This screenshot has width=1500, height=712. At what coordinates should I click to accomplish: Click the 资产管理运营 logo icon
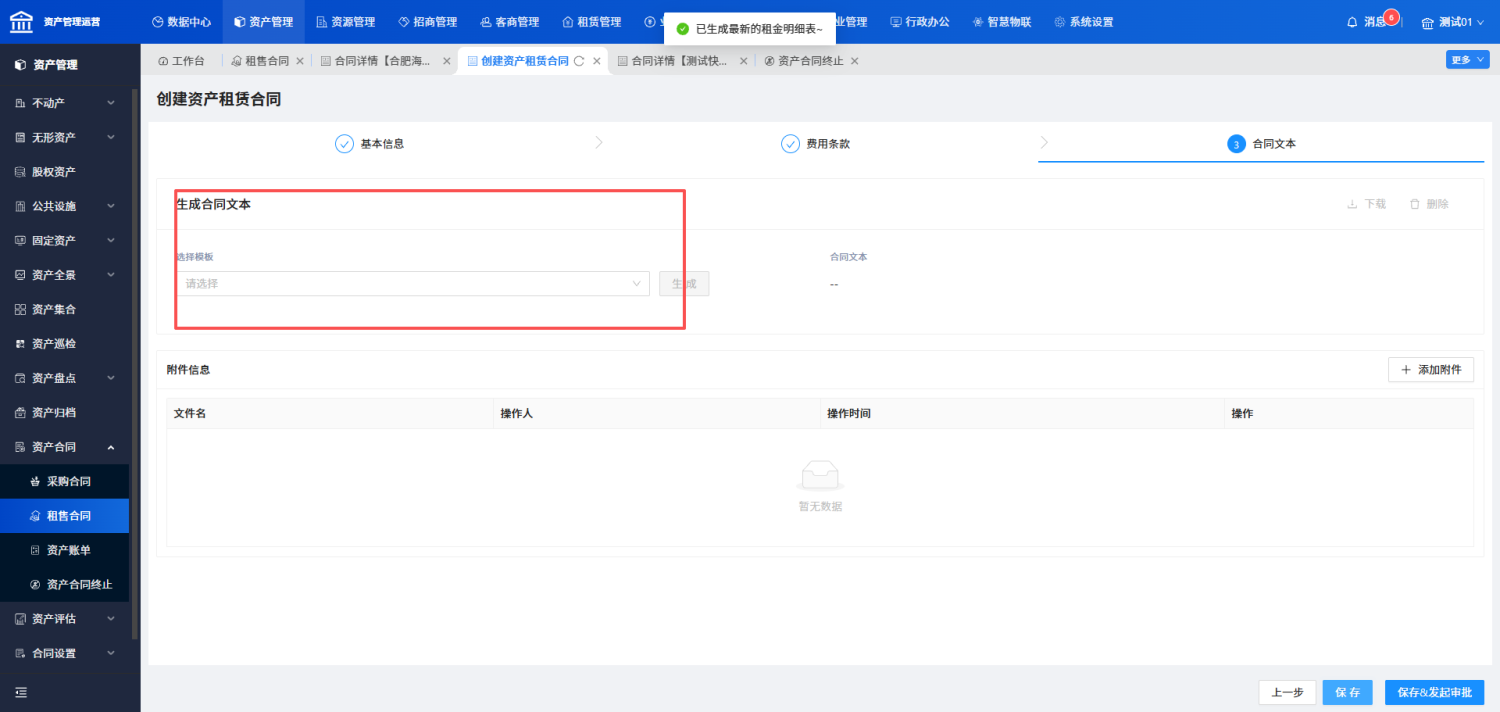tap(21, 21)
